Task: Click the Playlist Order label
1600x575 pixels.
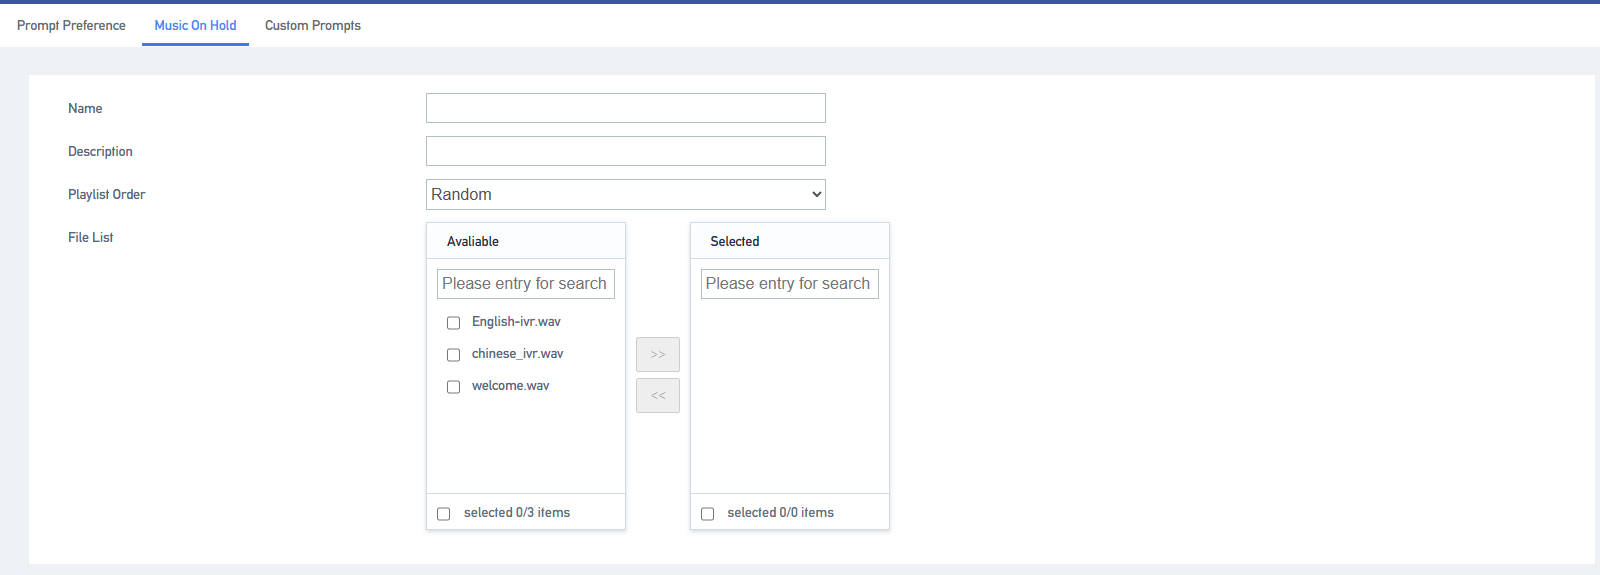Action: [x=106, y=194]
